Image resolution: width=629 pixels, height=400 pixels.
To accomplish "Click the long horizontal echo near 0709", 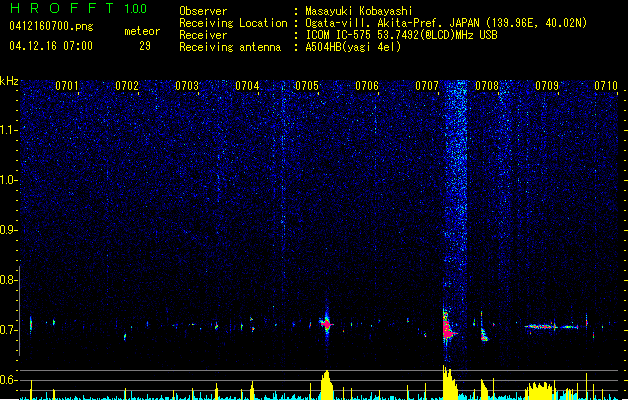I will click(552, 327).
